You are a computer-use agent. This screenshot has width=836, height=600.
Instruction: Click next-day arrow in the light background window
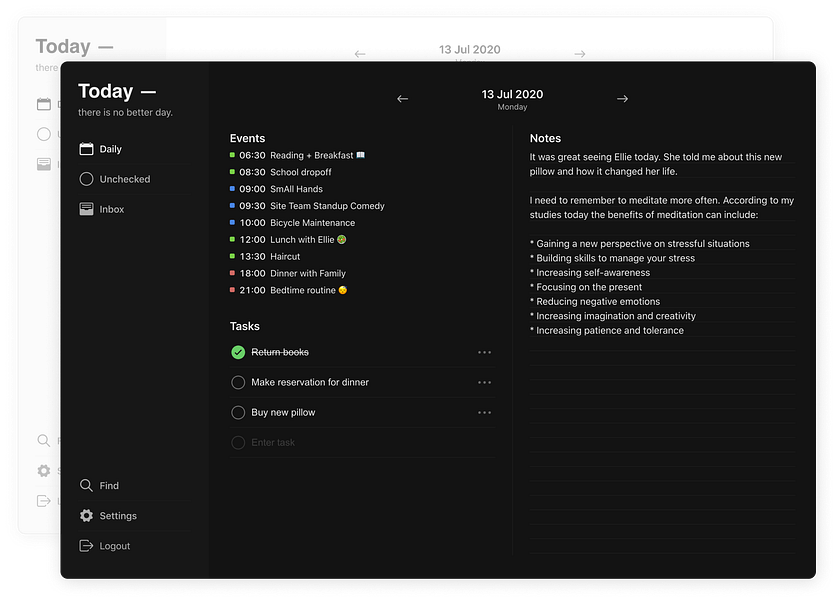pos(580,54)
